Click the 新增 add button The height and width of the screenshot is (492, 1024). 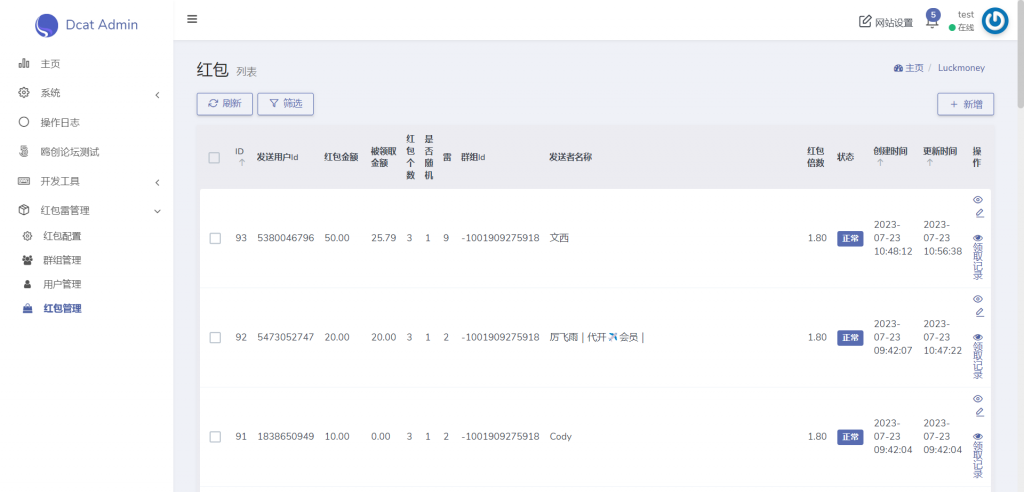coord(966,105)
